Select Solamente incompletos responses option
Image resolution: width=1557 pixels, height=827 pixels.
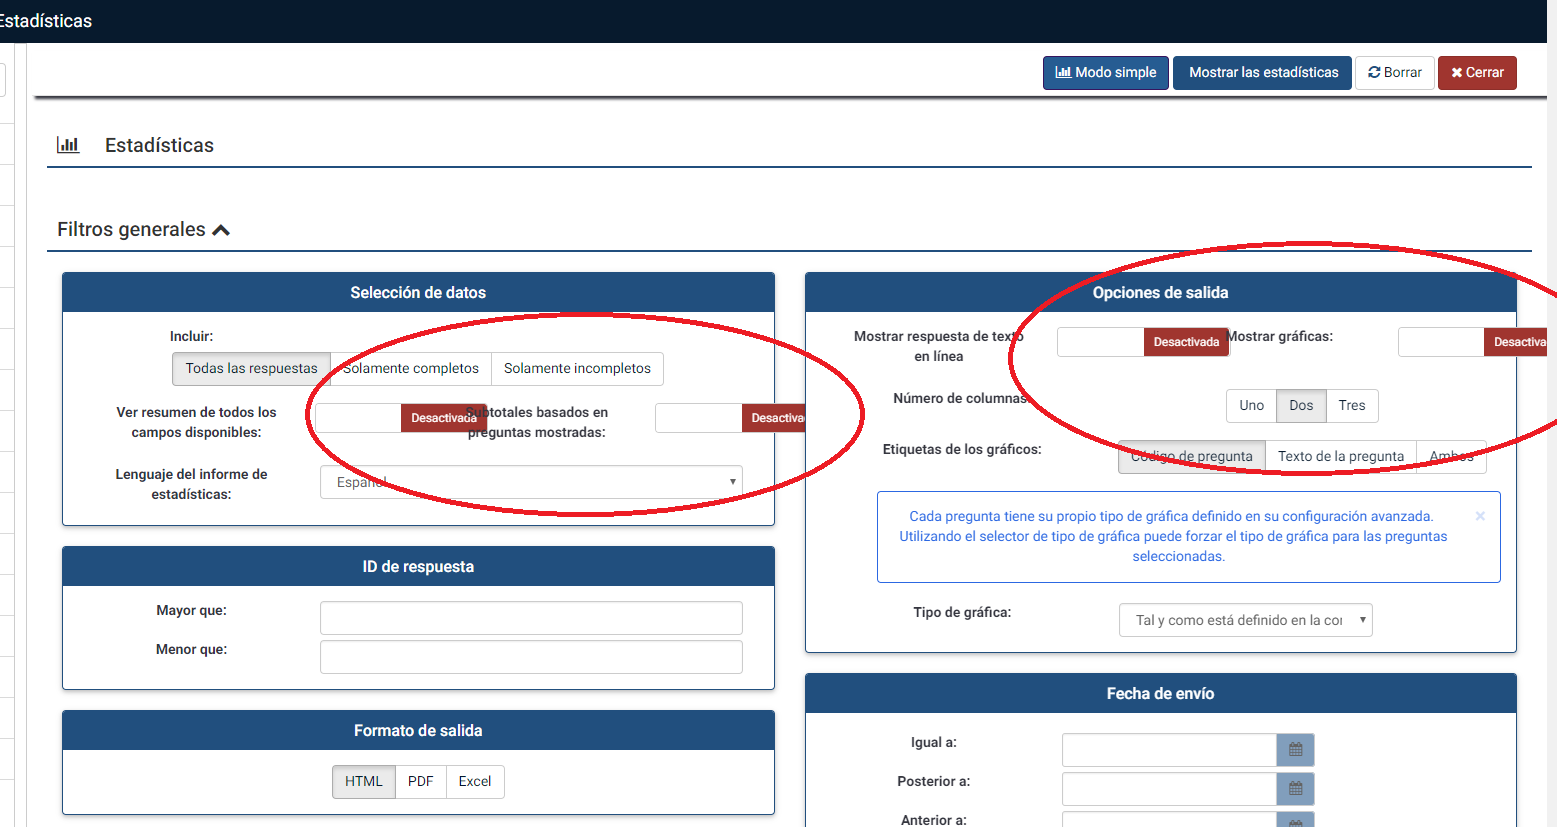pyautogui.click(x=577, y=369)
